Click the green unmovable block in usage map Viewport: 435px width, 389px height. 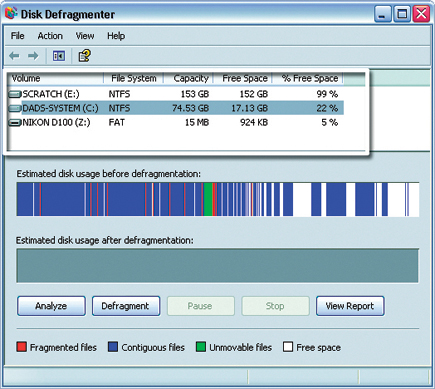click(208, 199)
